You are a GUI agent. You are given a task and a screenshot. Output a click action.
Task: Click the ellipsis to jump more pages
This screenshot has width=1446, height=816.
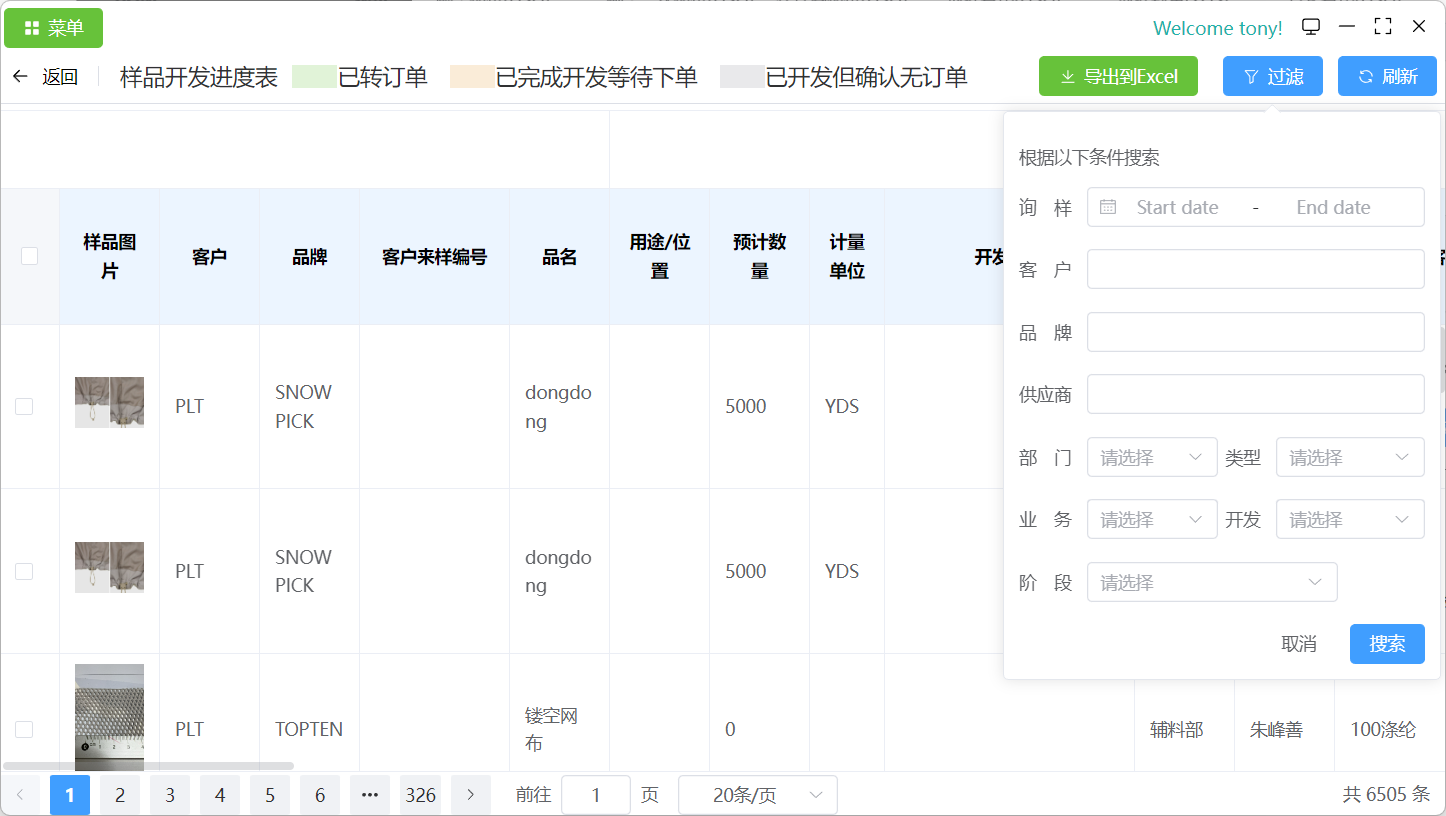click(x=370, y=795)
